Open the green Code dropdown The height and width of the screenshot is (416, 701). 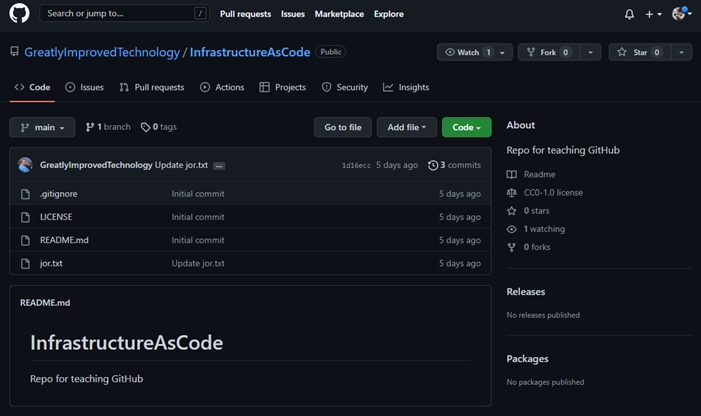coord(466,127)
